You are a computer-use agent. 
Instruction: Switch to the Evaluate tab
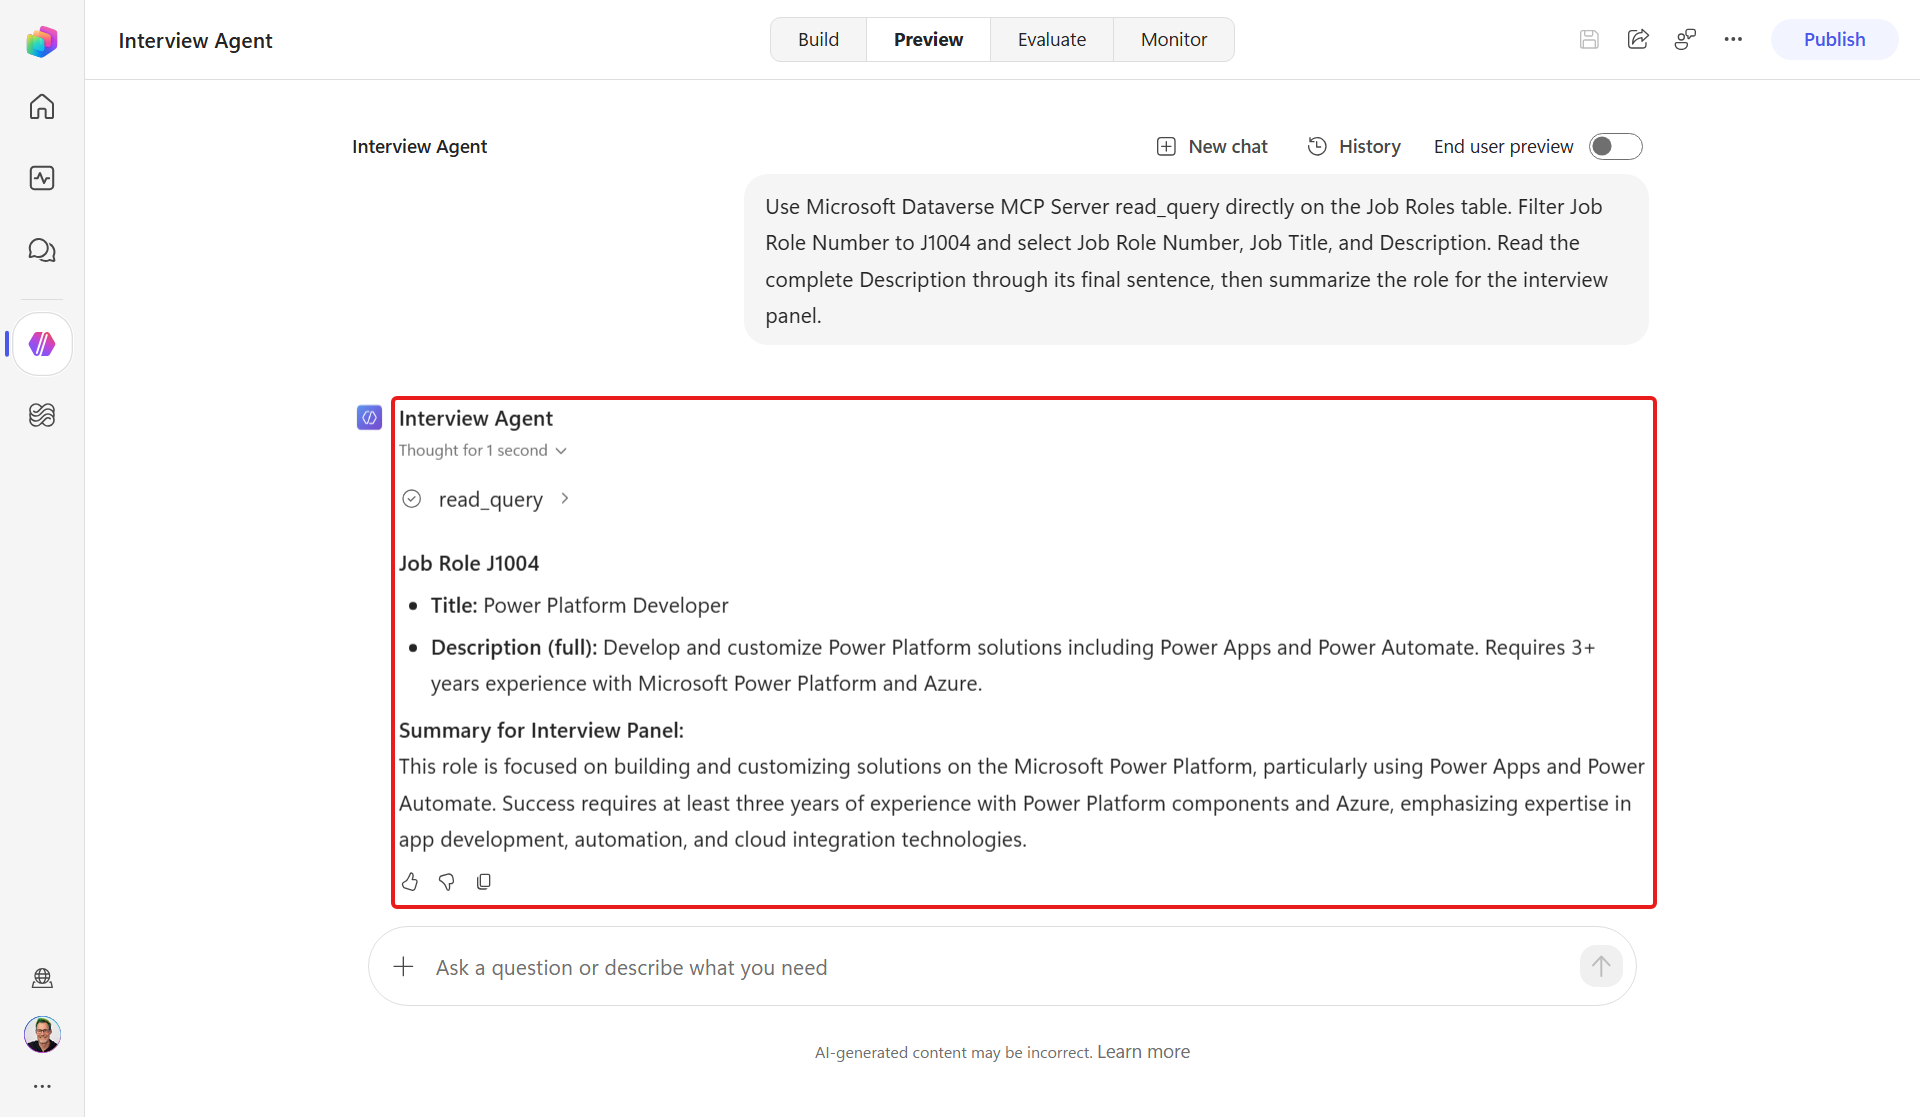pyautogui.click(x=1051, y=40)
